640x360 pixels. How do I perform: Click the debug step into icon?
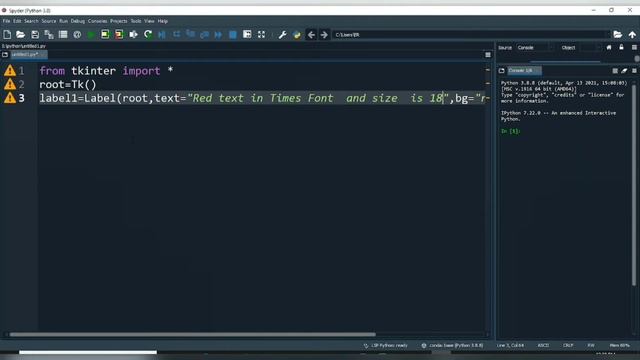coord(190,35)
